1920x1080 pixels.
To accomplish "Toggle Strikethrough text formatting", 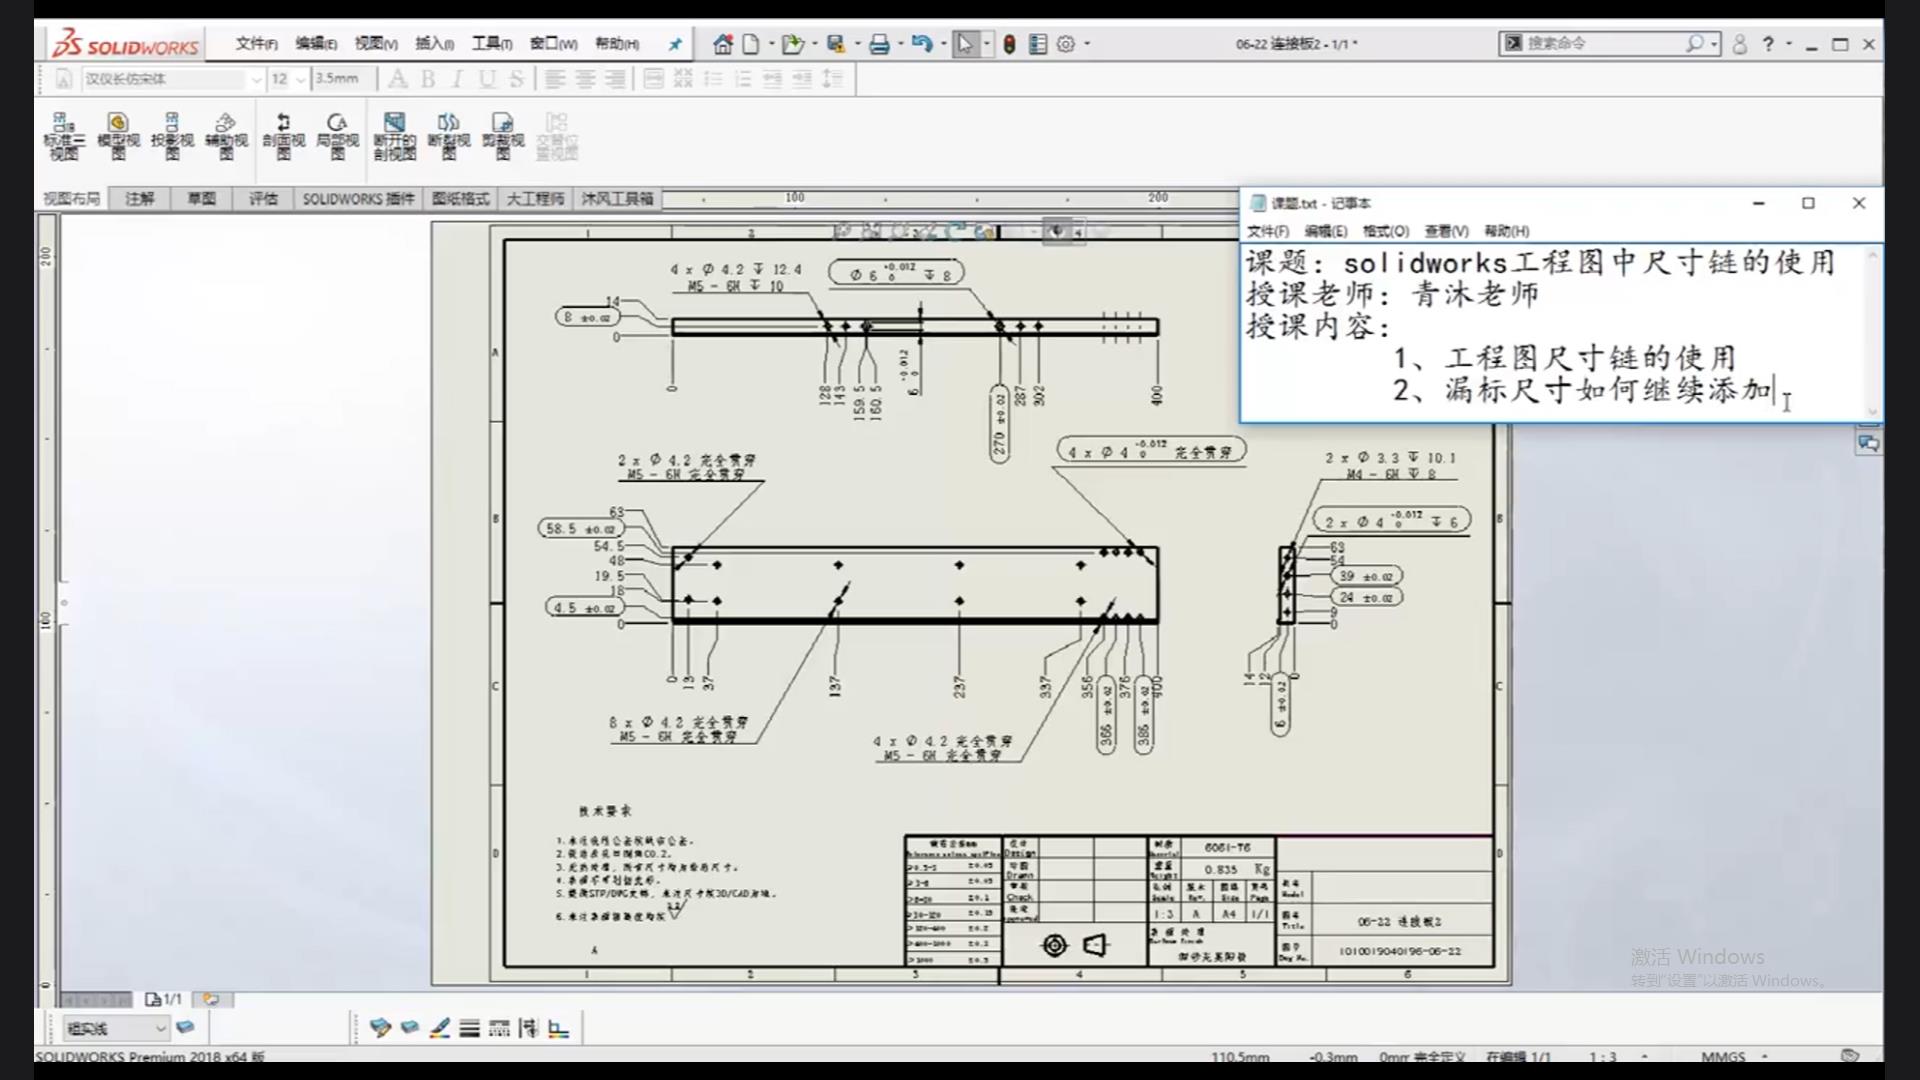I will coord(516,79).
